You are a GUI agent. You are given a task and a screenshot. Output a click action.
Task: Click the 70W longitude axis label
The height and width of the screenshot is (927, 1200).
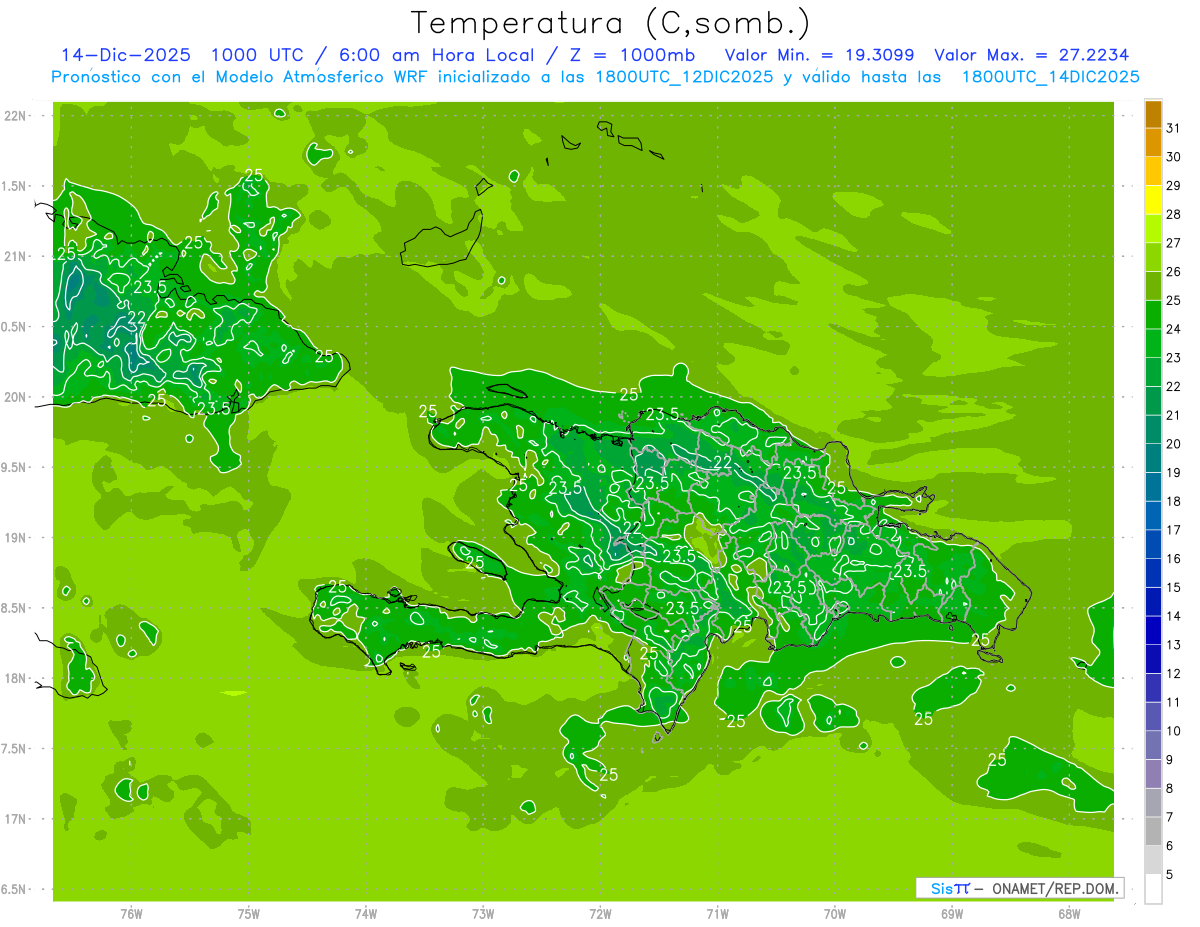click(x=835, y=914)
